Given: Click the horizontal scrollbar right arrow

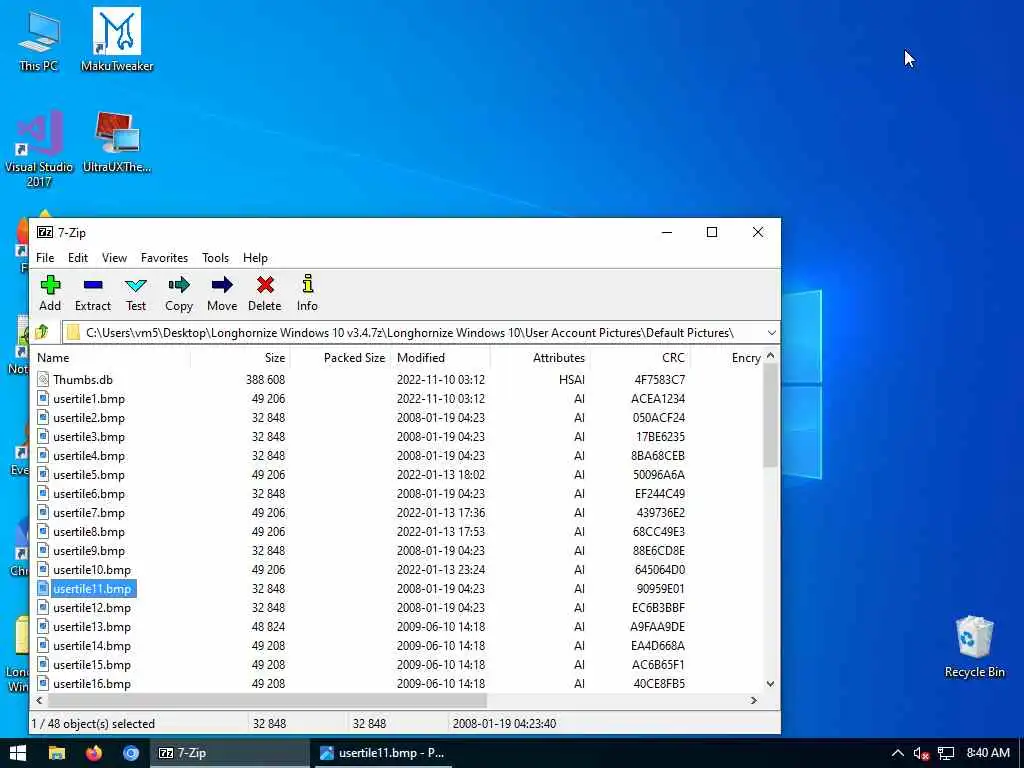Looking at the screenshot, I should 754,700.
